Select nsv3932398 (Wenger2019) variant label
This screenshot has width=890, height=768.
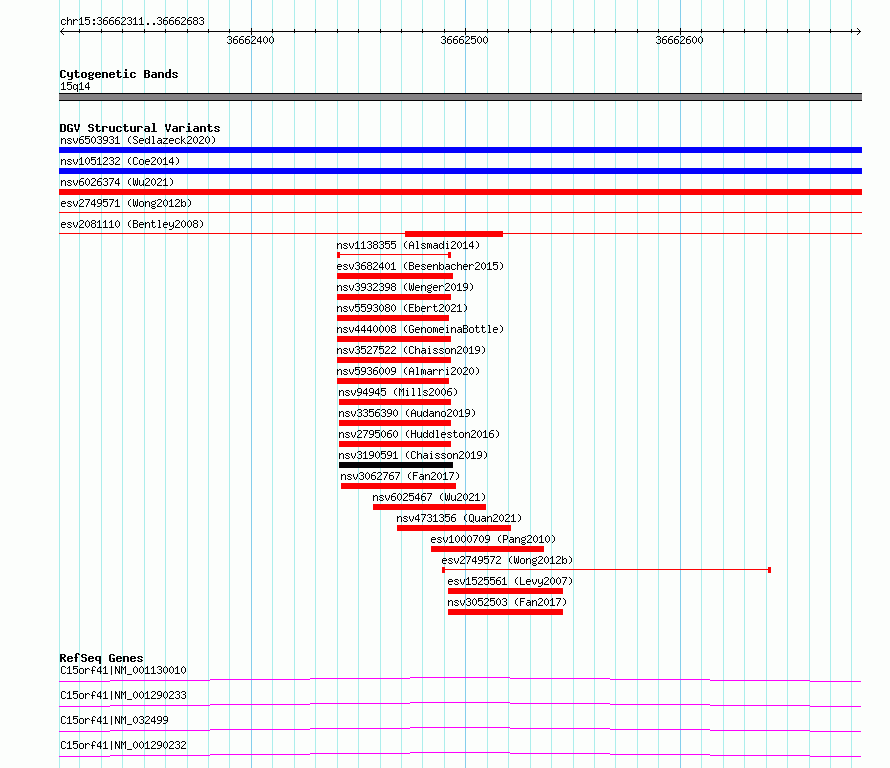click(x=405, y=287)
